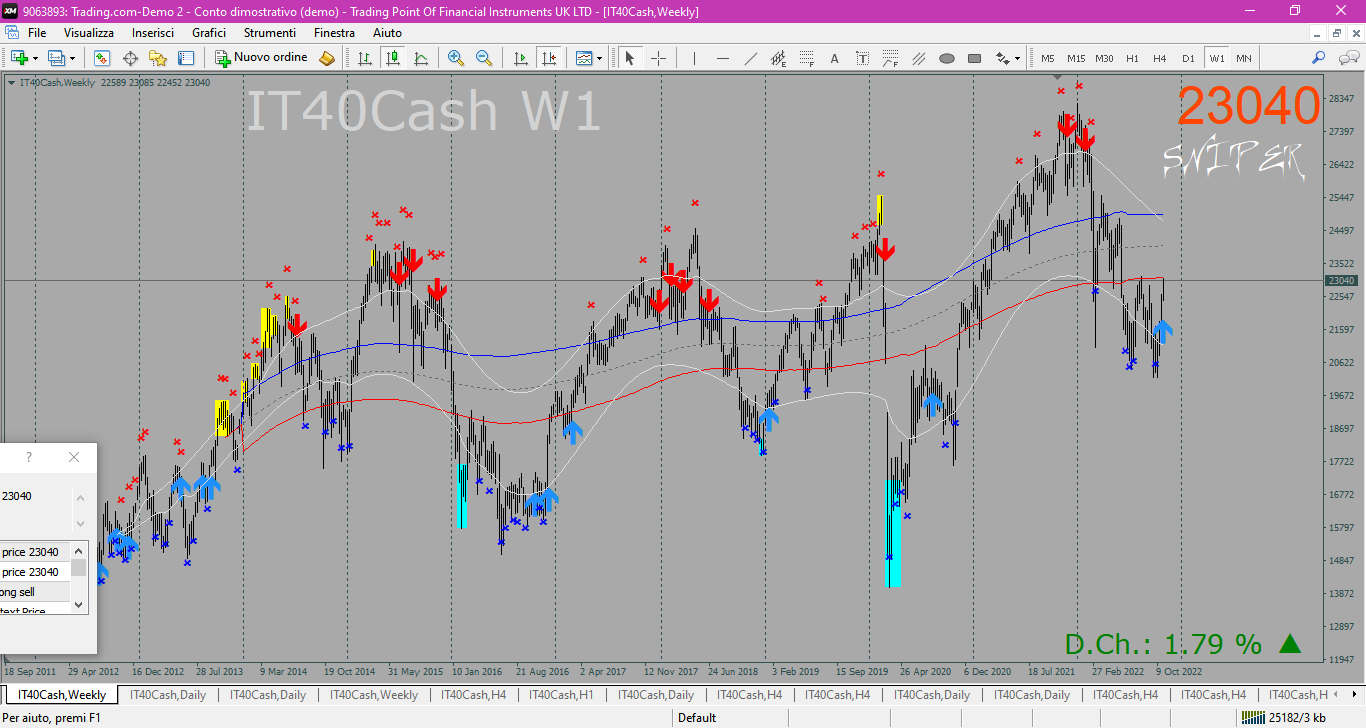
Task: Close the small popup dialog
Action: (x=74, y=457)
